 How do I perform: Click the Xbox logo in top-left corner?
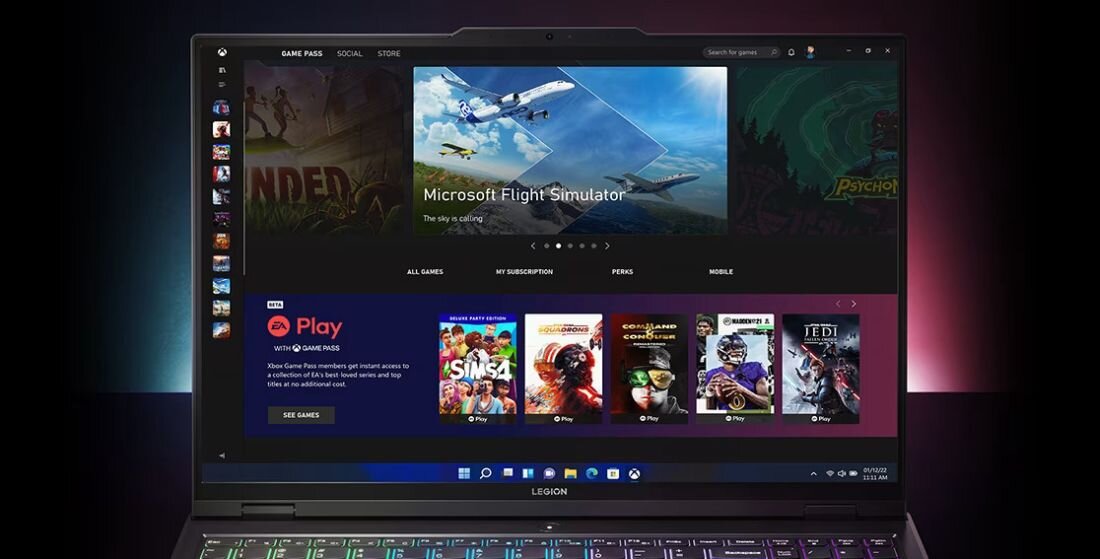pyautogui.click(x=222, y=53)
